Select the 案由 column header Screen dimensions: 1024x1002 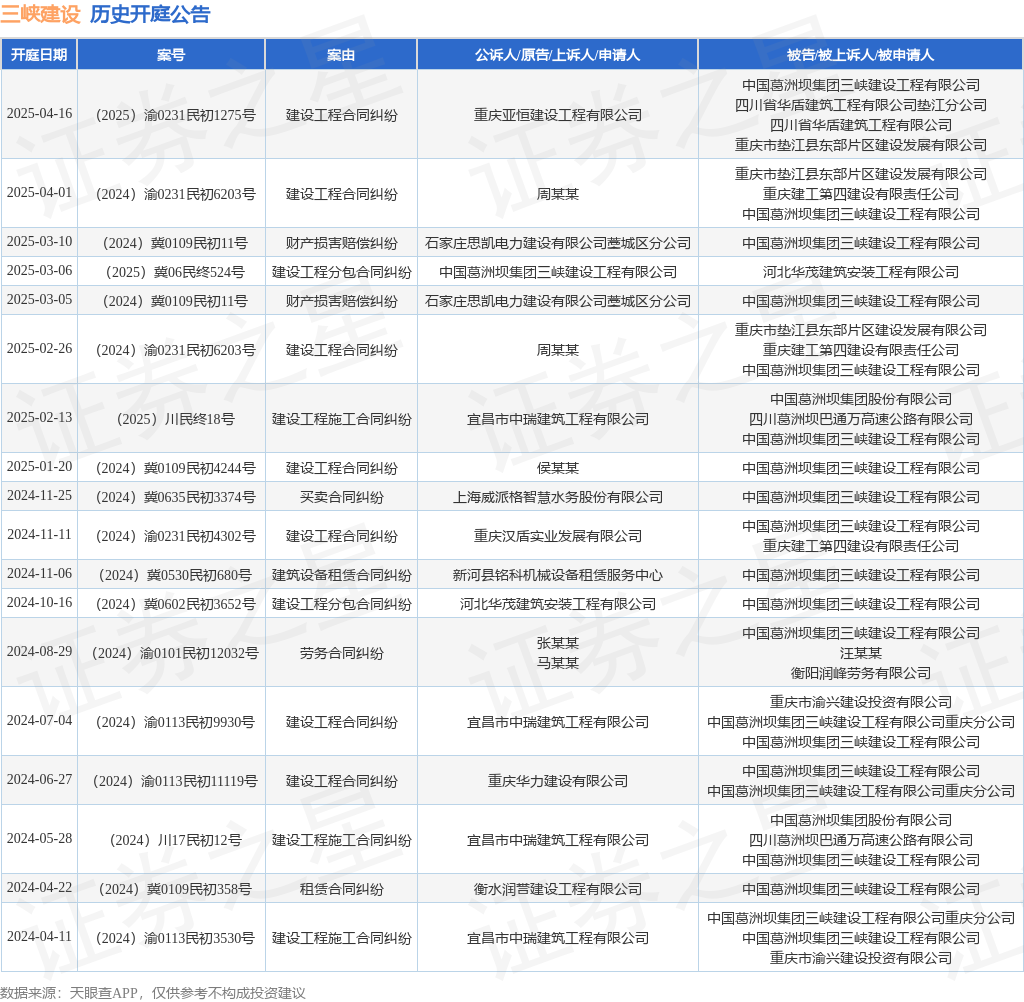click(x=341, y=55)
